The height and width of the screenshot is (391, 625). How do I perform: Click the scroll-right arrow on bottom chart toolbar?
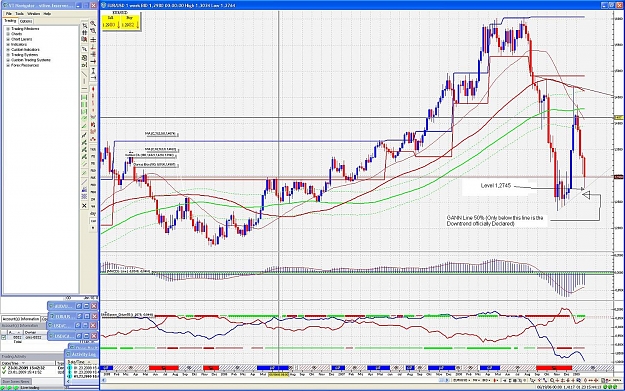[447, 380]
